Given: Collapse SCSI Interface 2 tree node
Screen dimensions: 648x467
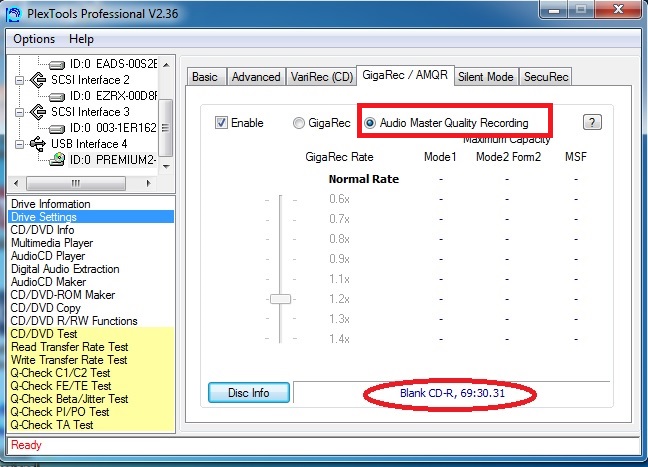Looking at the screenshot, I should (x=19, y=80).
